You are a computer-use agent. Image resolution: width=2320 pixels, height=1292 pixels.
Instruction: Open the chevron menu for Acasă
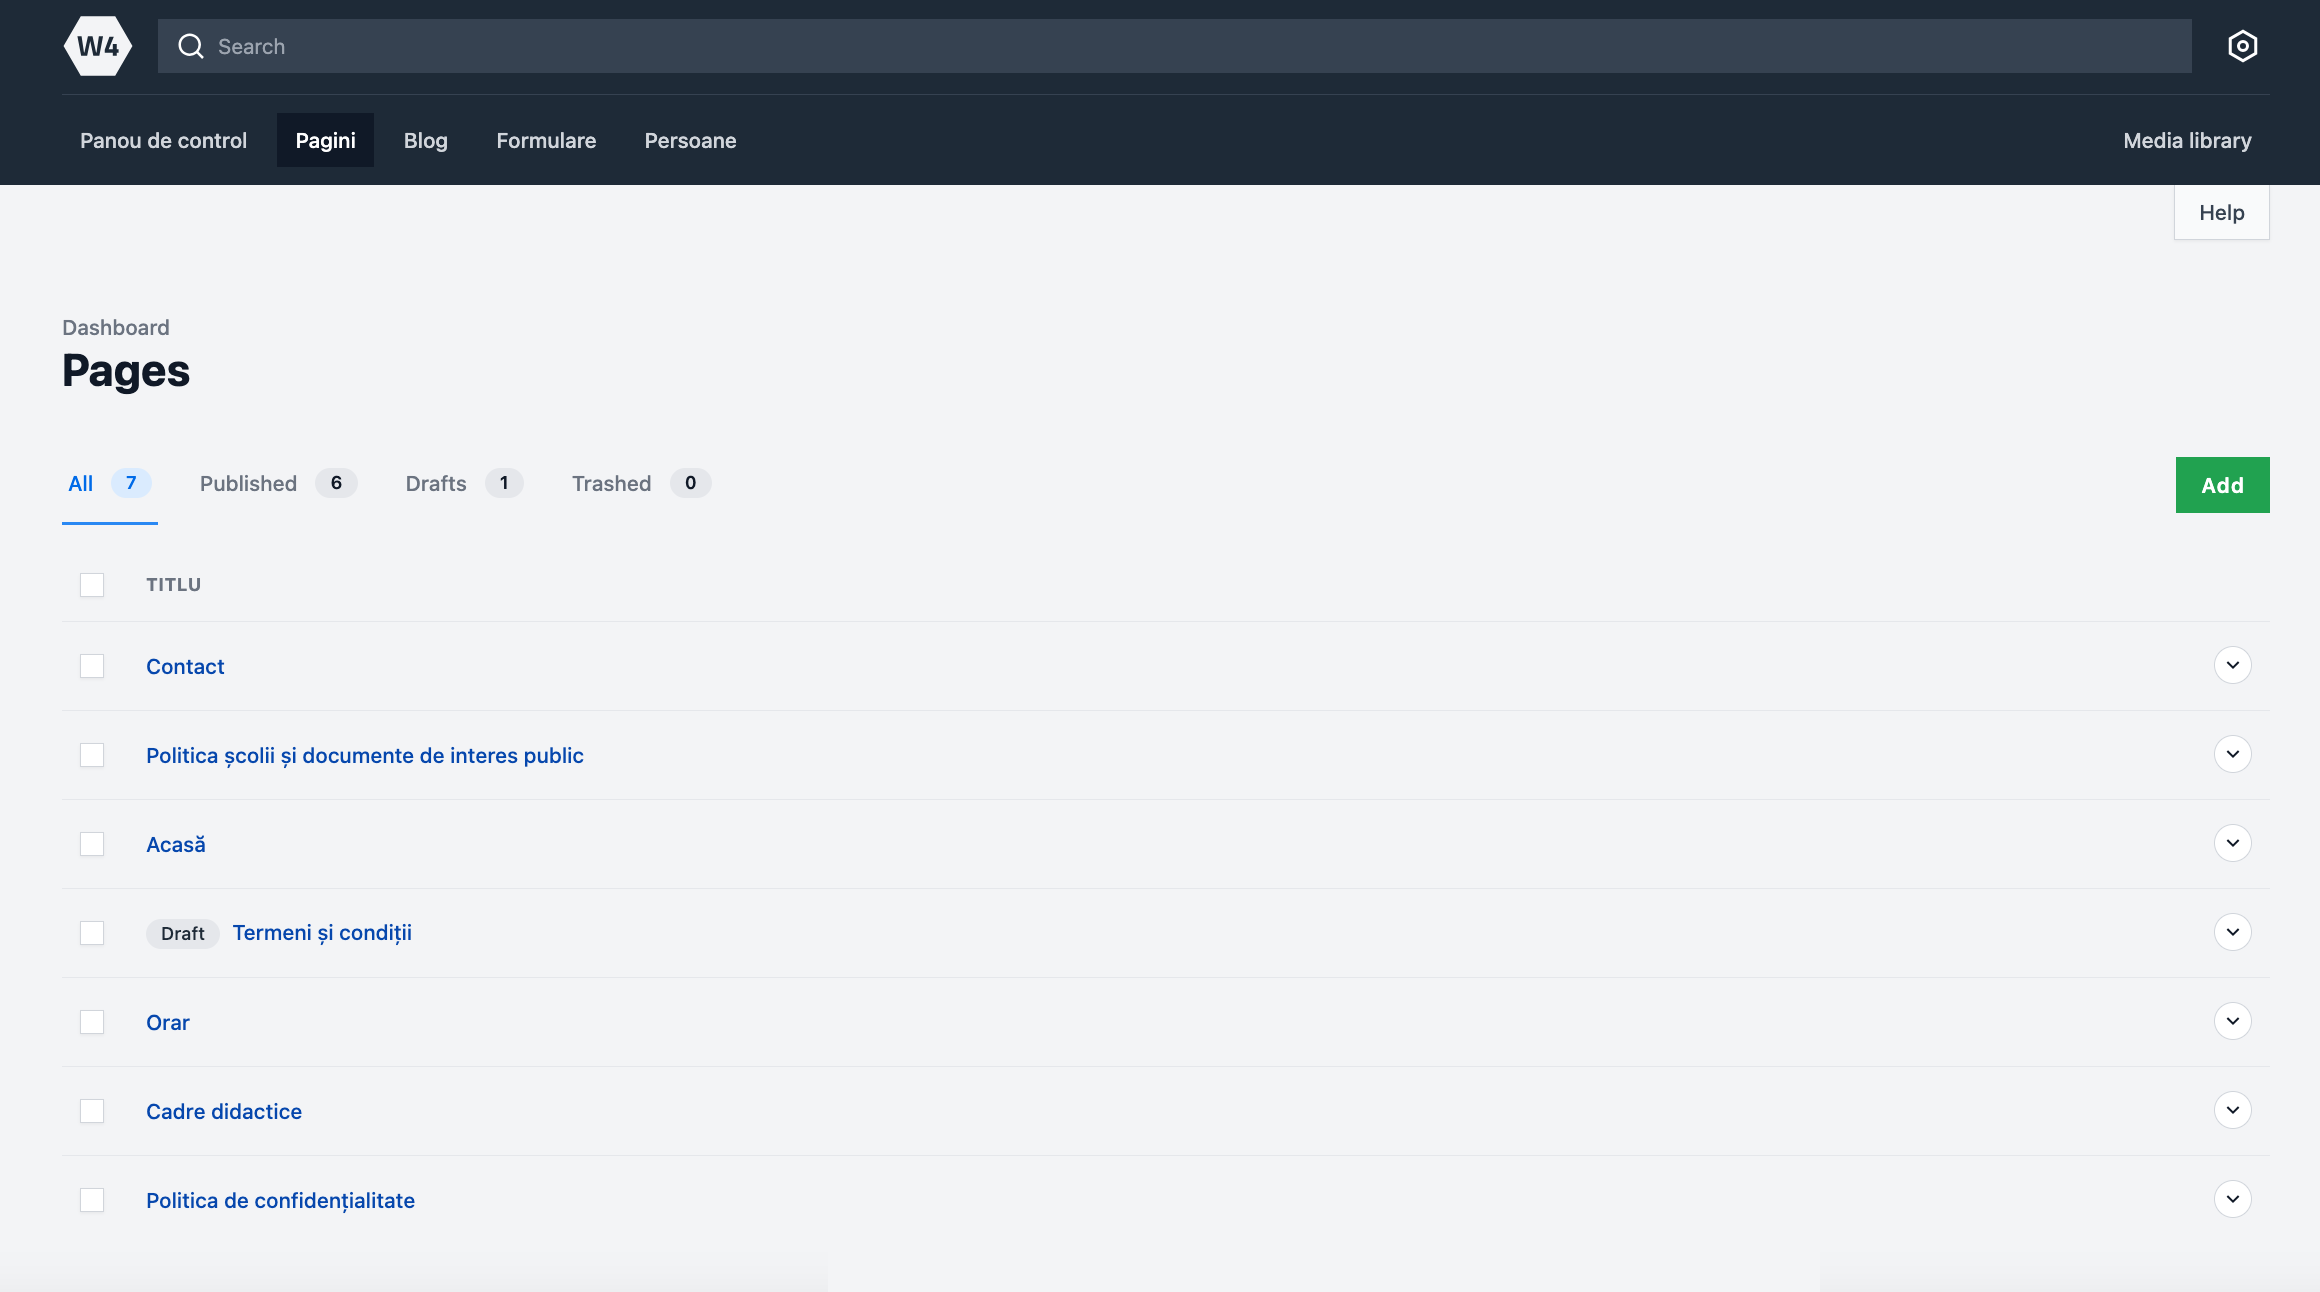point(2232,843)
